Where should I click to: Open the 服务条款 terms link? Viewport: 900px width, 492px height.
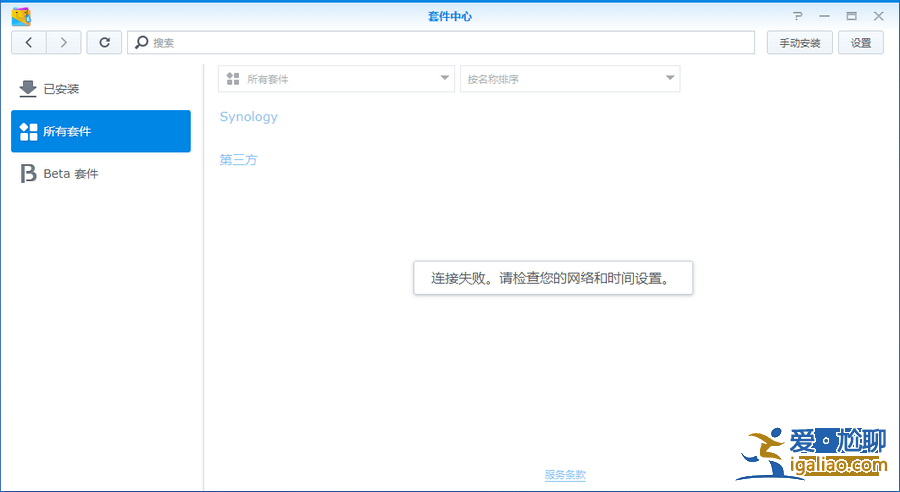(565, 475)
